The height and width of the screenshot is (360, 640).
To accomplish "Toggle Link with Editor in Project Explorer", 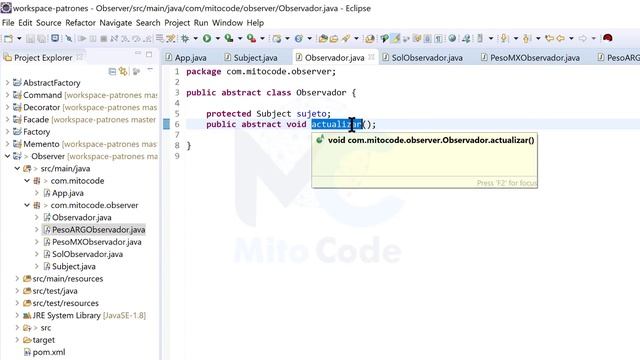I will click(x=123, y=71).
